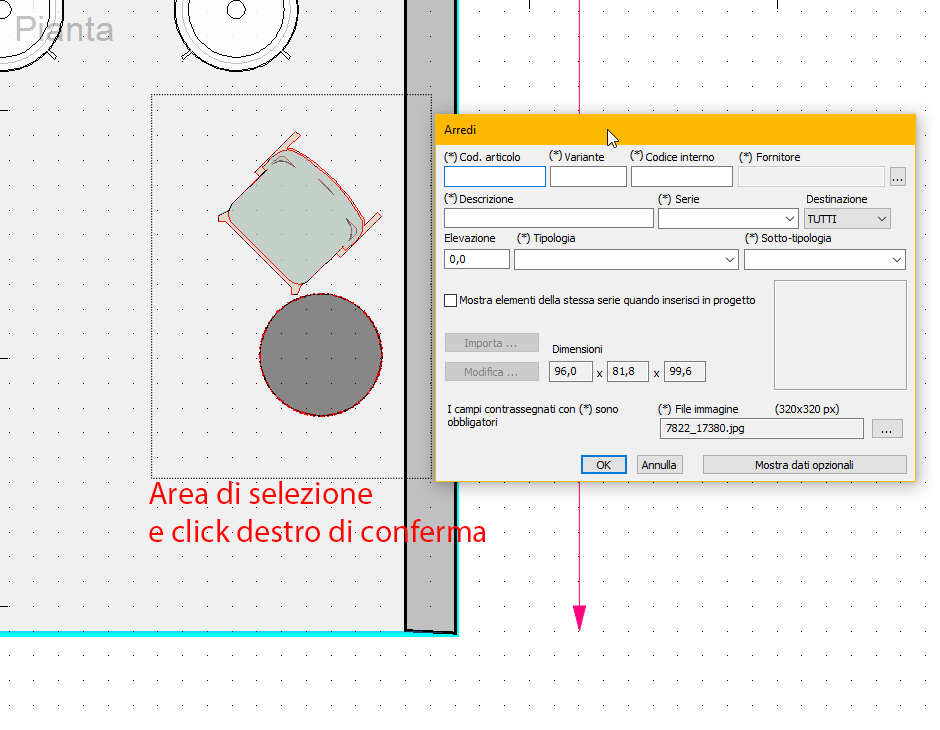The width and height of the screenshot is (940, 730).
Task: Click the Descrizione text field
Action: coord(549,218)
